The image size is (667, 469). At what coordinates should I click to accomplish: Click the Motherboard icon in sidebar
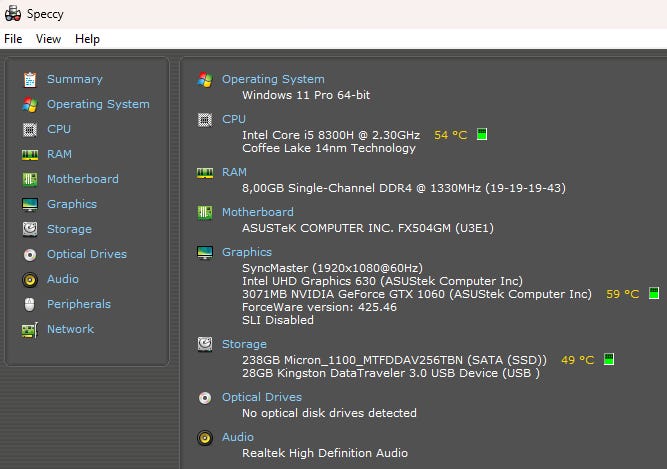click(x=30, y=179)
